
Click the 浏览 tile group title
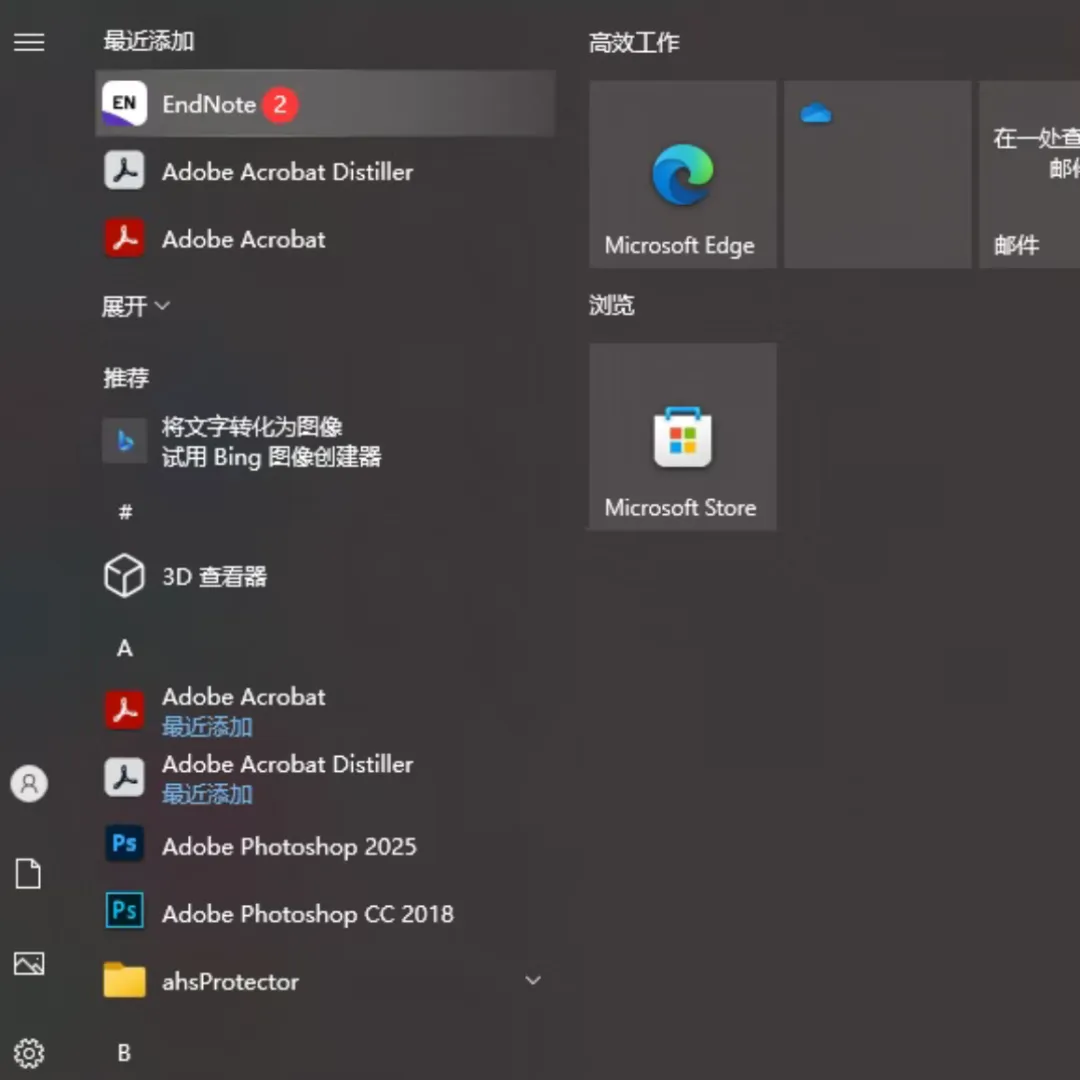612,305
